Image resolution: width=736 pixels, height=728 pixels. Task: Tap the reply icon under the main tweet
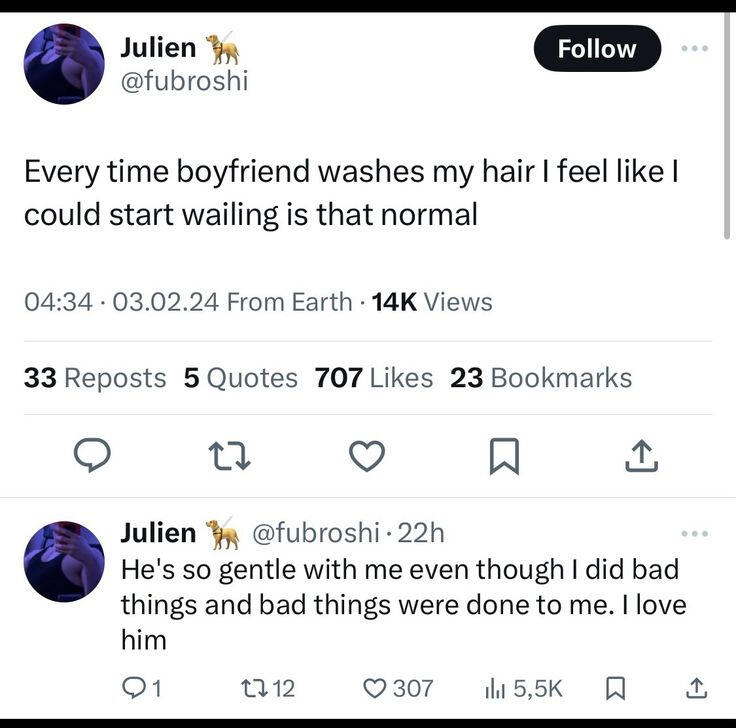(92, 454)
